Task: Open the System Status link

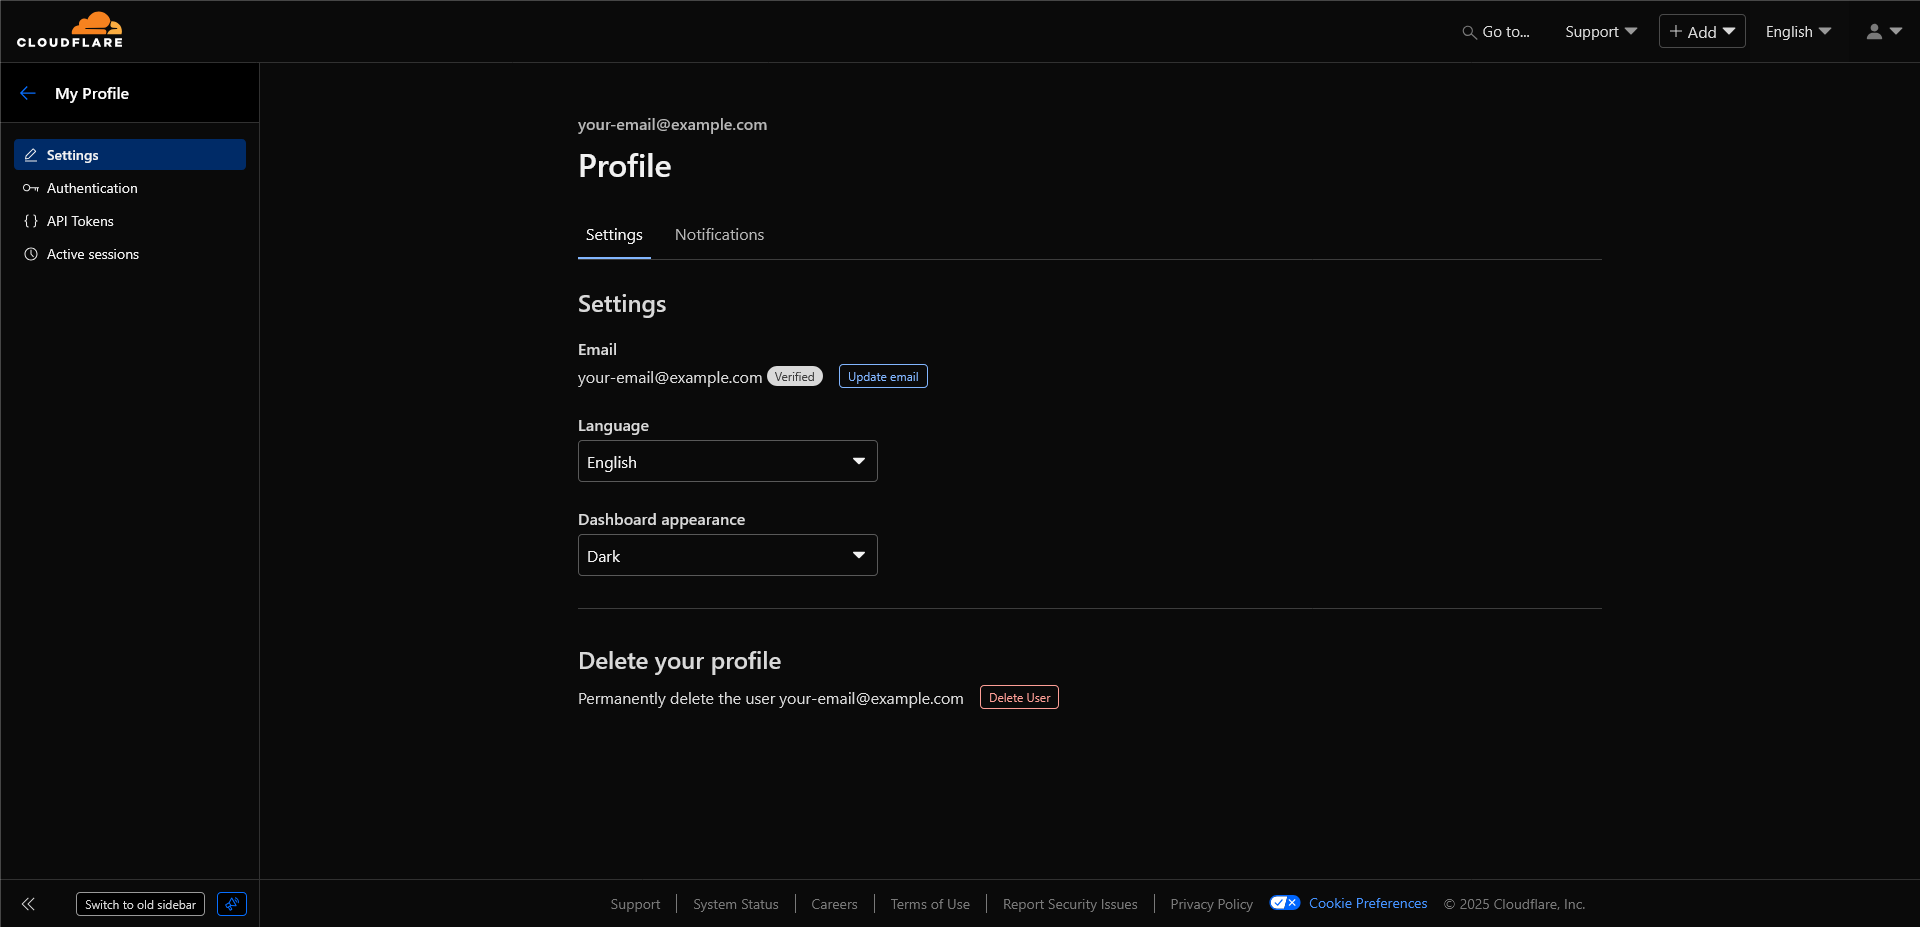Action: click(736, 904)
